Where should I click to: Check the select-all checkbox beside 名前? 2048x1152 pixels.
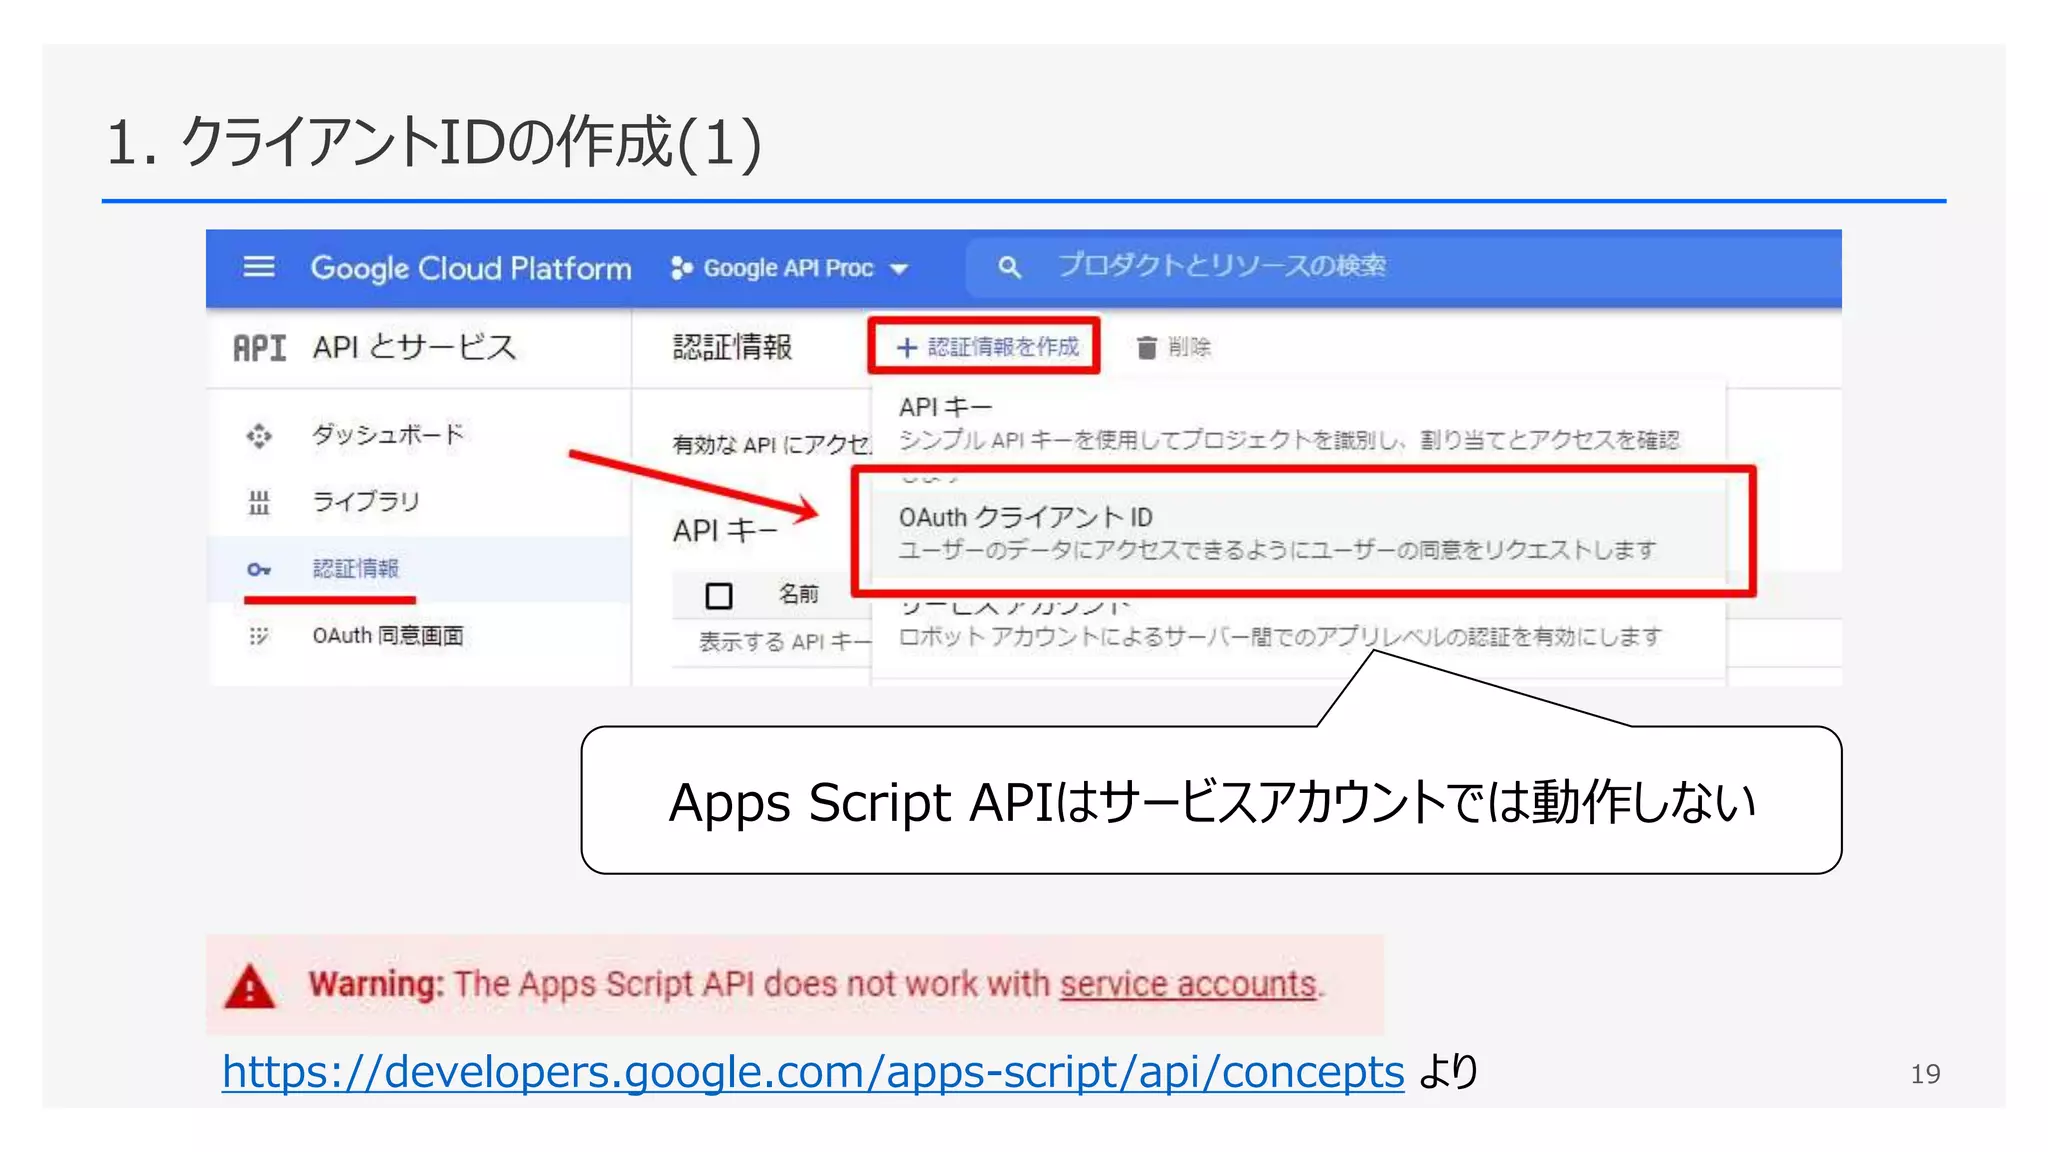[x=718, y=596]
